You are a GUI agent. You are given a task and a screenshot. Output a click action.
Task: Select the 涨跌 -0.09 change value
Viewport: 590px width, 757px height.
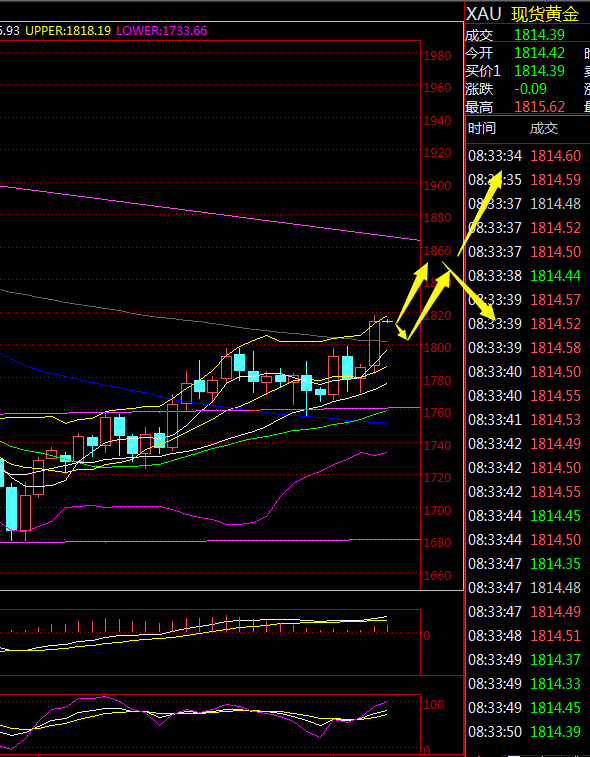coord(531,89)
